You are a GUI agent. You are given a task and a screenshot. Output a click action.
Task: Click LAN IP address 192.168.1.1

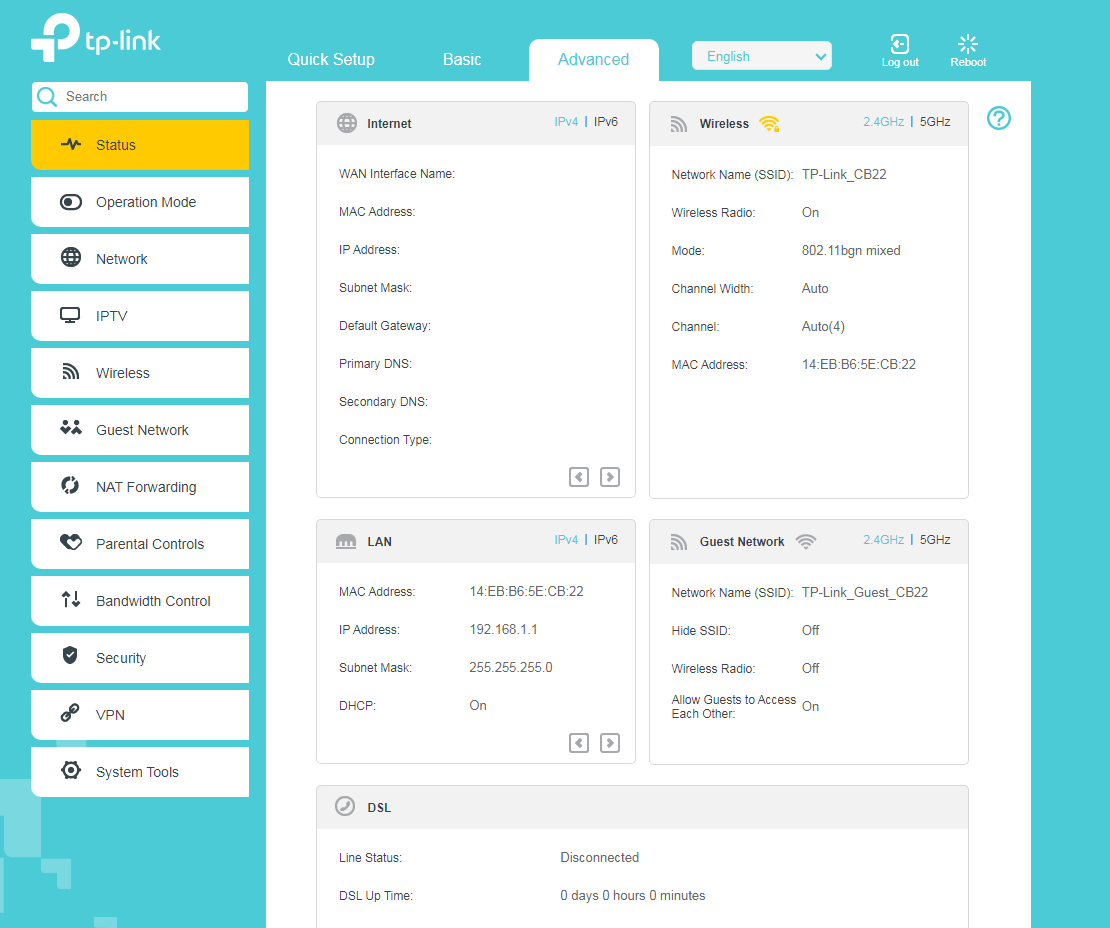[503, 629]
